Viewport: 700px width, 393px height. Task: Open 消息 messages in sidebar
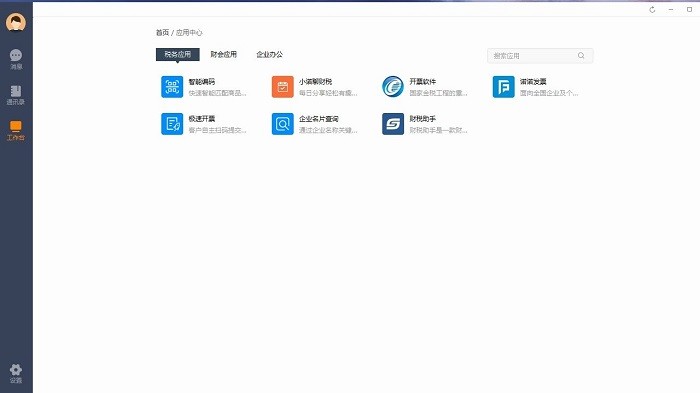(x=16, y=59)
